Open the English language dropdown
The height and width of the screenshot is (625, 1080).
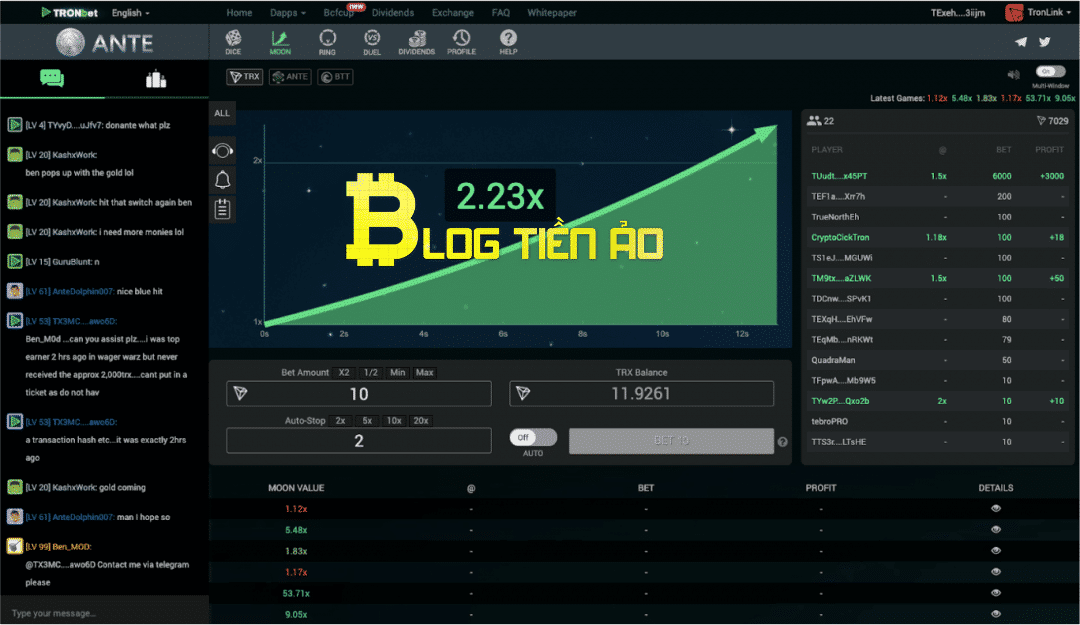[x=130, y=12]
